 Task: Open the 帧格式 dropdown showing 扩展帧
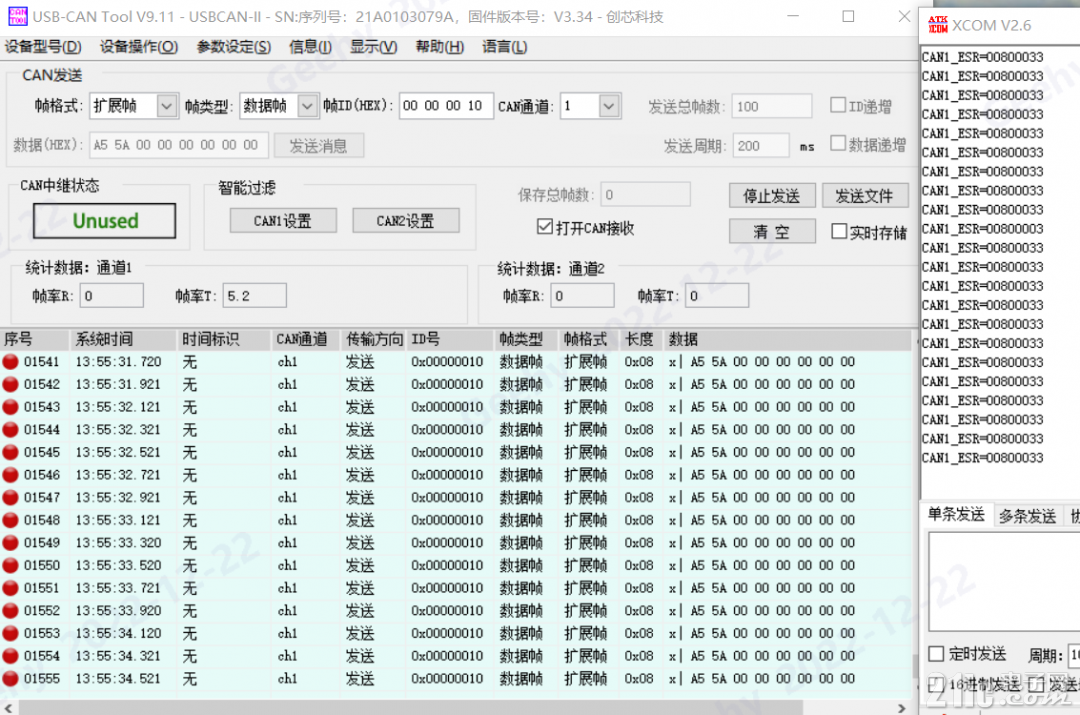(166, 106)
